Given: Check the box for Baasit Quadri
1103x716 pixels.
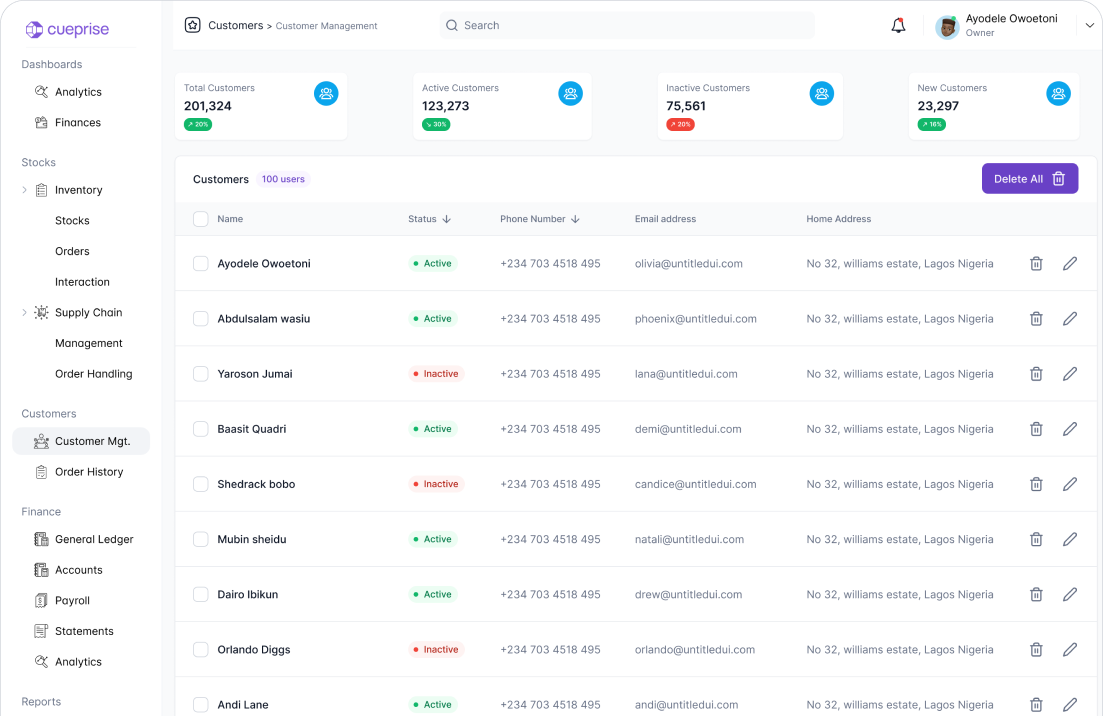Looking at the screenshot, I should 201,429.
